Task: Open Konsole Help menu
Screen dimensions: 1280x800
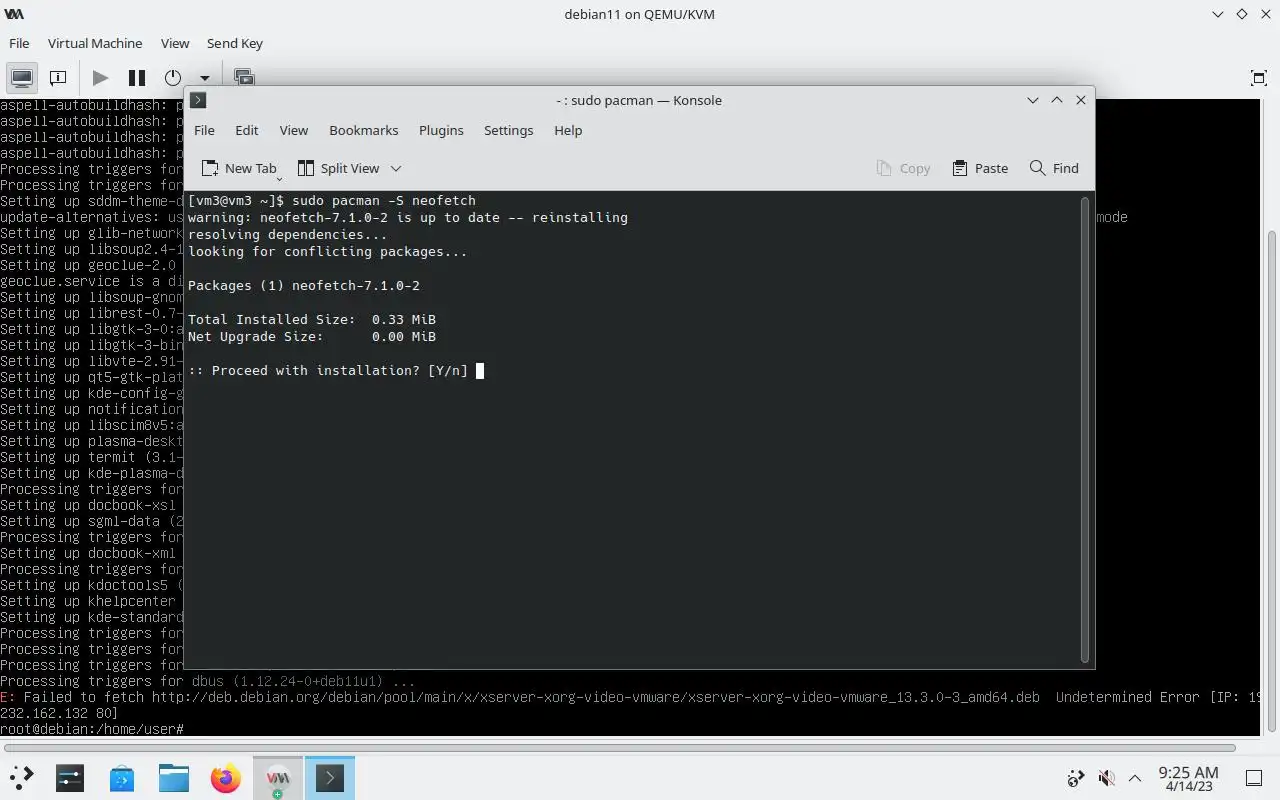Action: point(568,130)
